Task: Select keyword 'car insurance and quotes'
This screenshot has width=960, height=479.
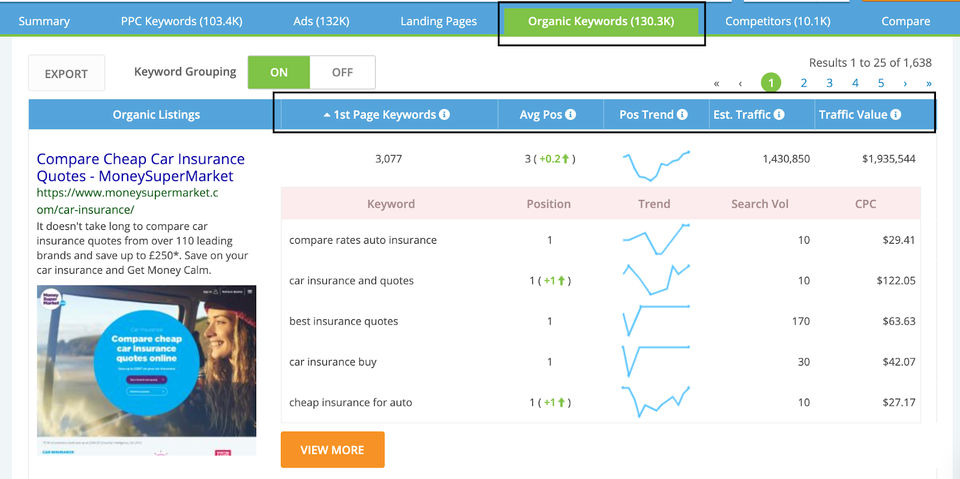Action: click(x=351, y=281)
